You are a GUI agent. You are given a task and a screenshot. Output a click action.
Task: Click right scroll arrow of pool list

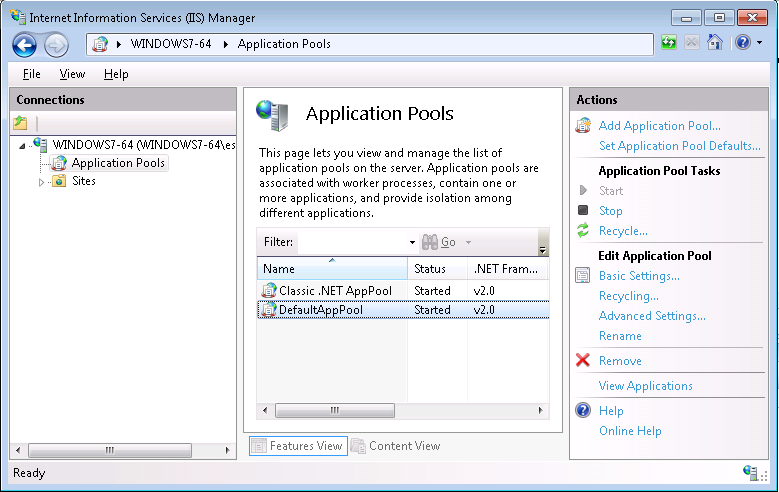click(541, 410)
